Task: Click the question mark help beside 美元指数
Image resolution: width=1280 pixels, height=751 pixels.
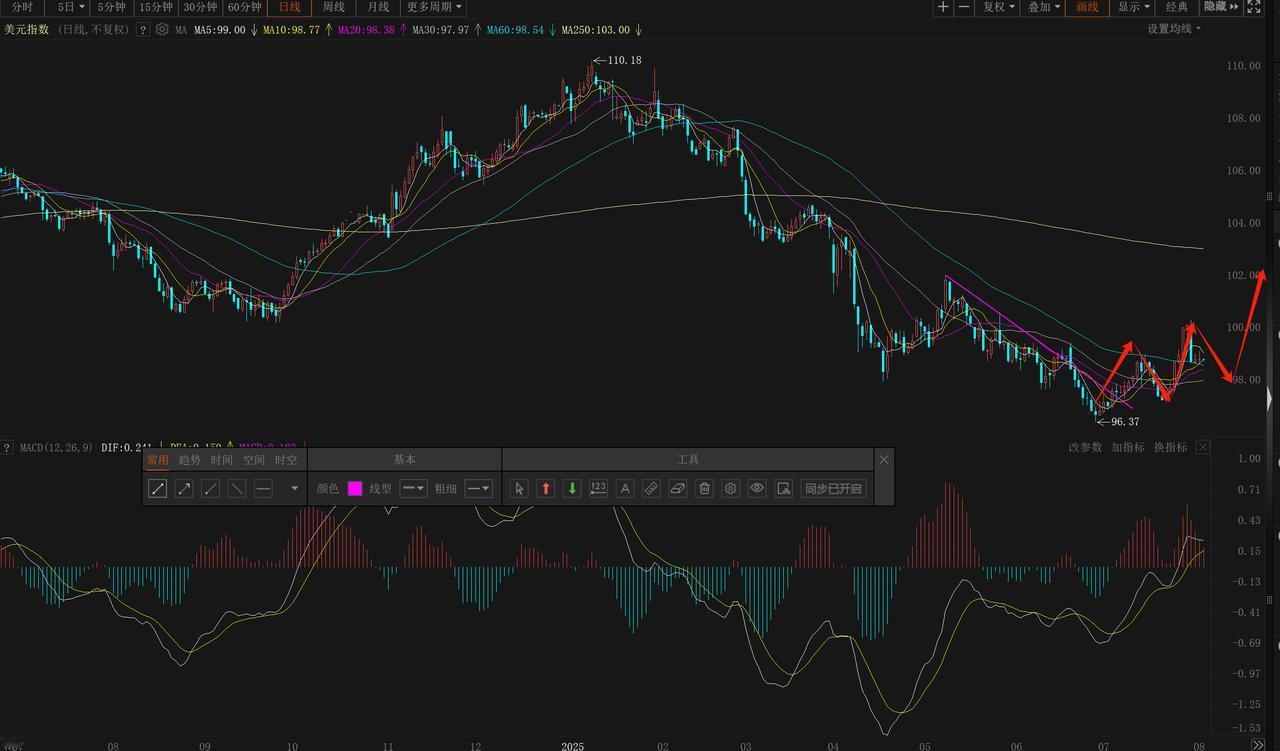Action: (x=143, y=30)
